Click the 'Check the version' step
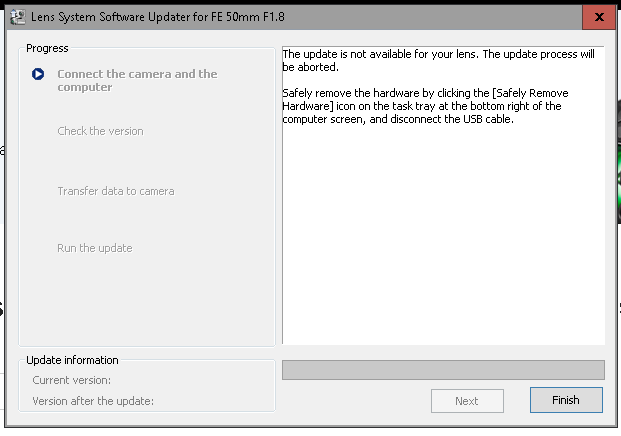The width and height of the screenshot is (621, 436). click(100, 131)
